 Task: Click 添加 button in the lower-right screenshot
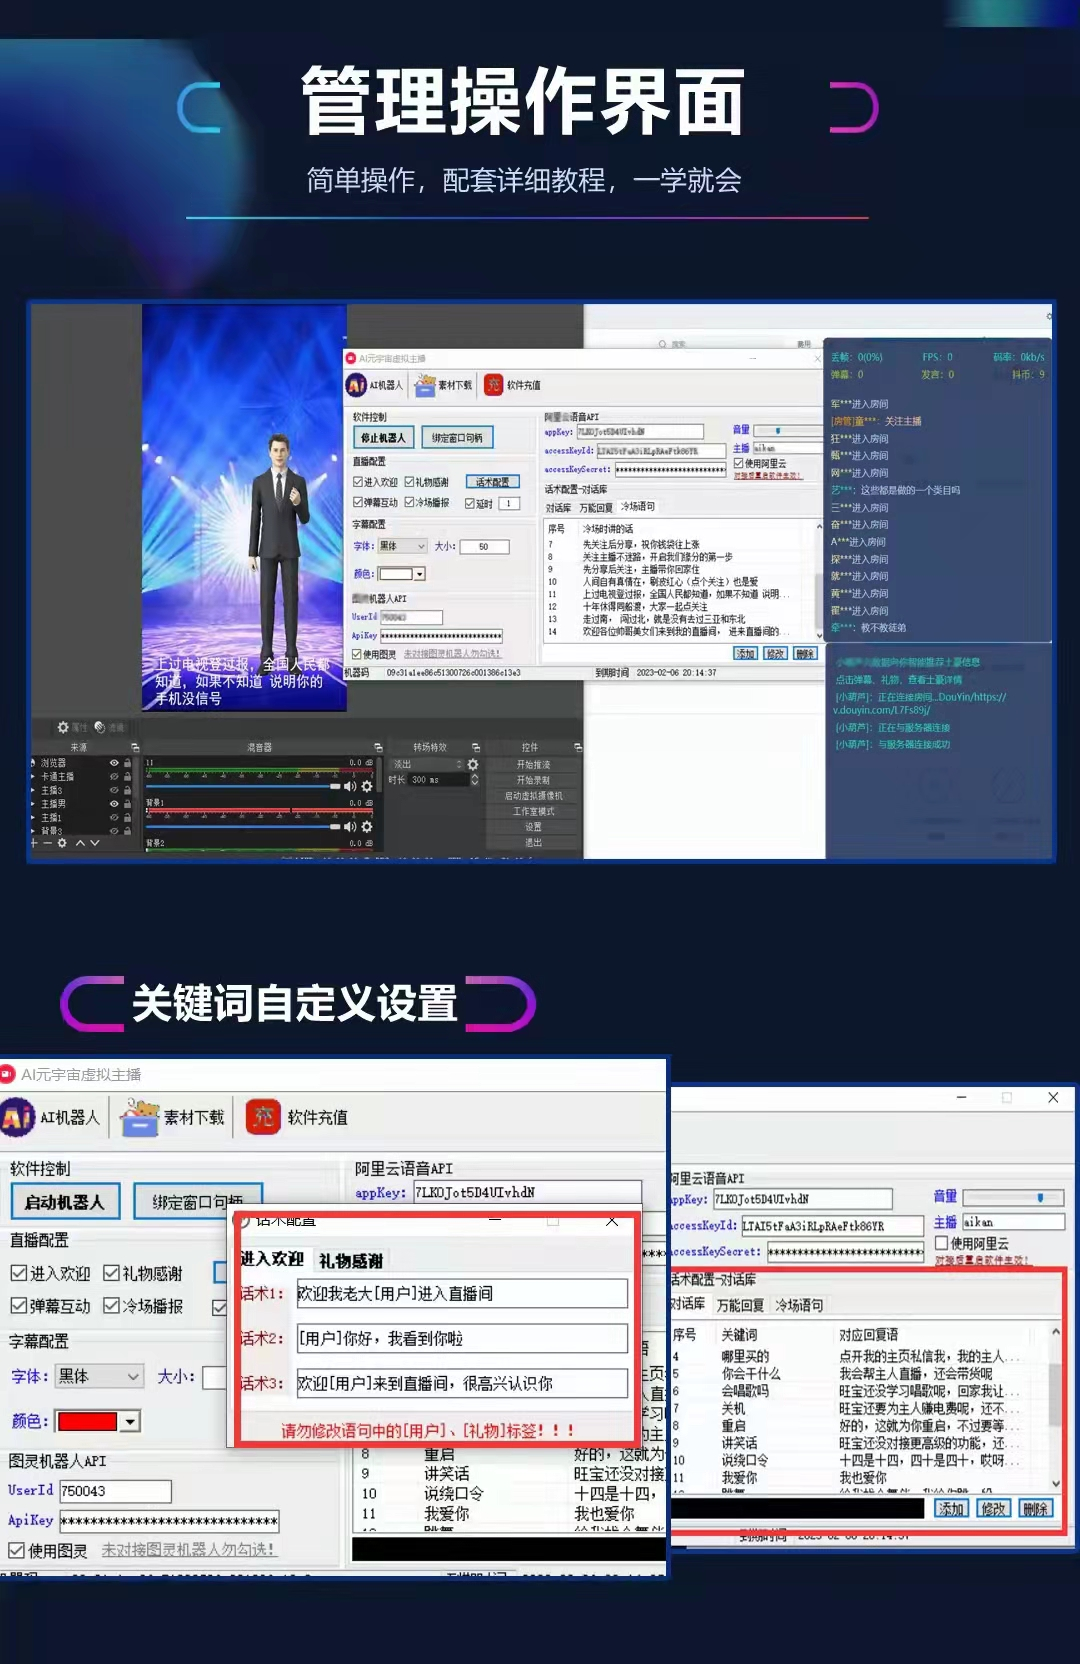951,1508
